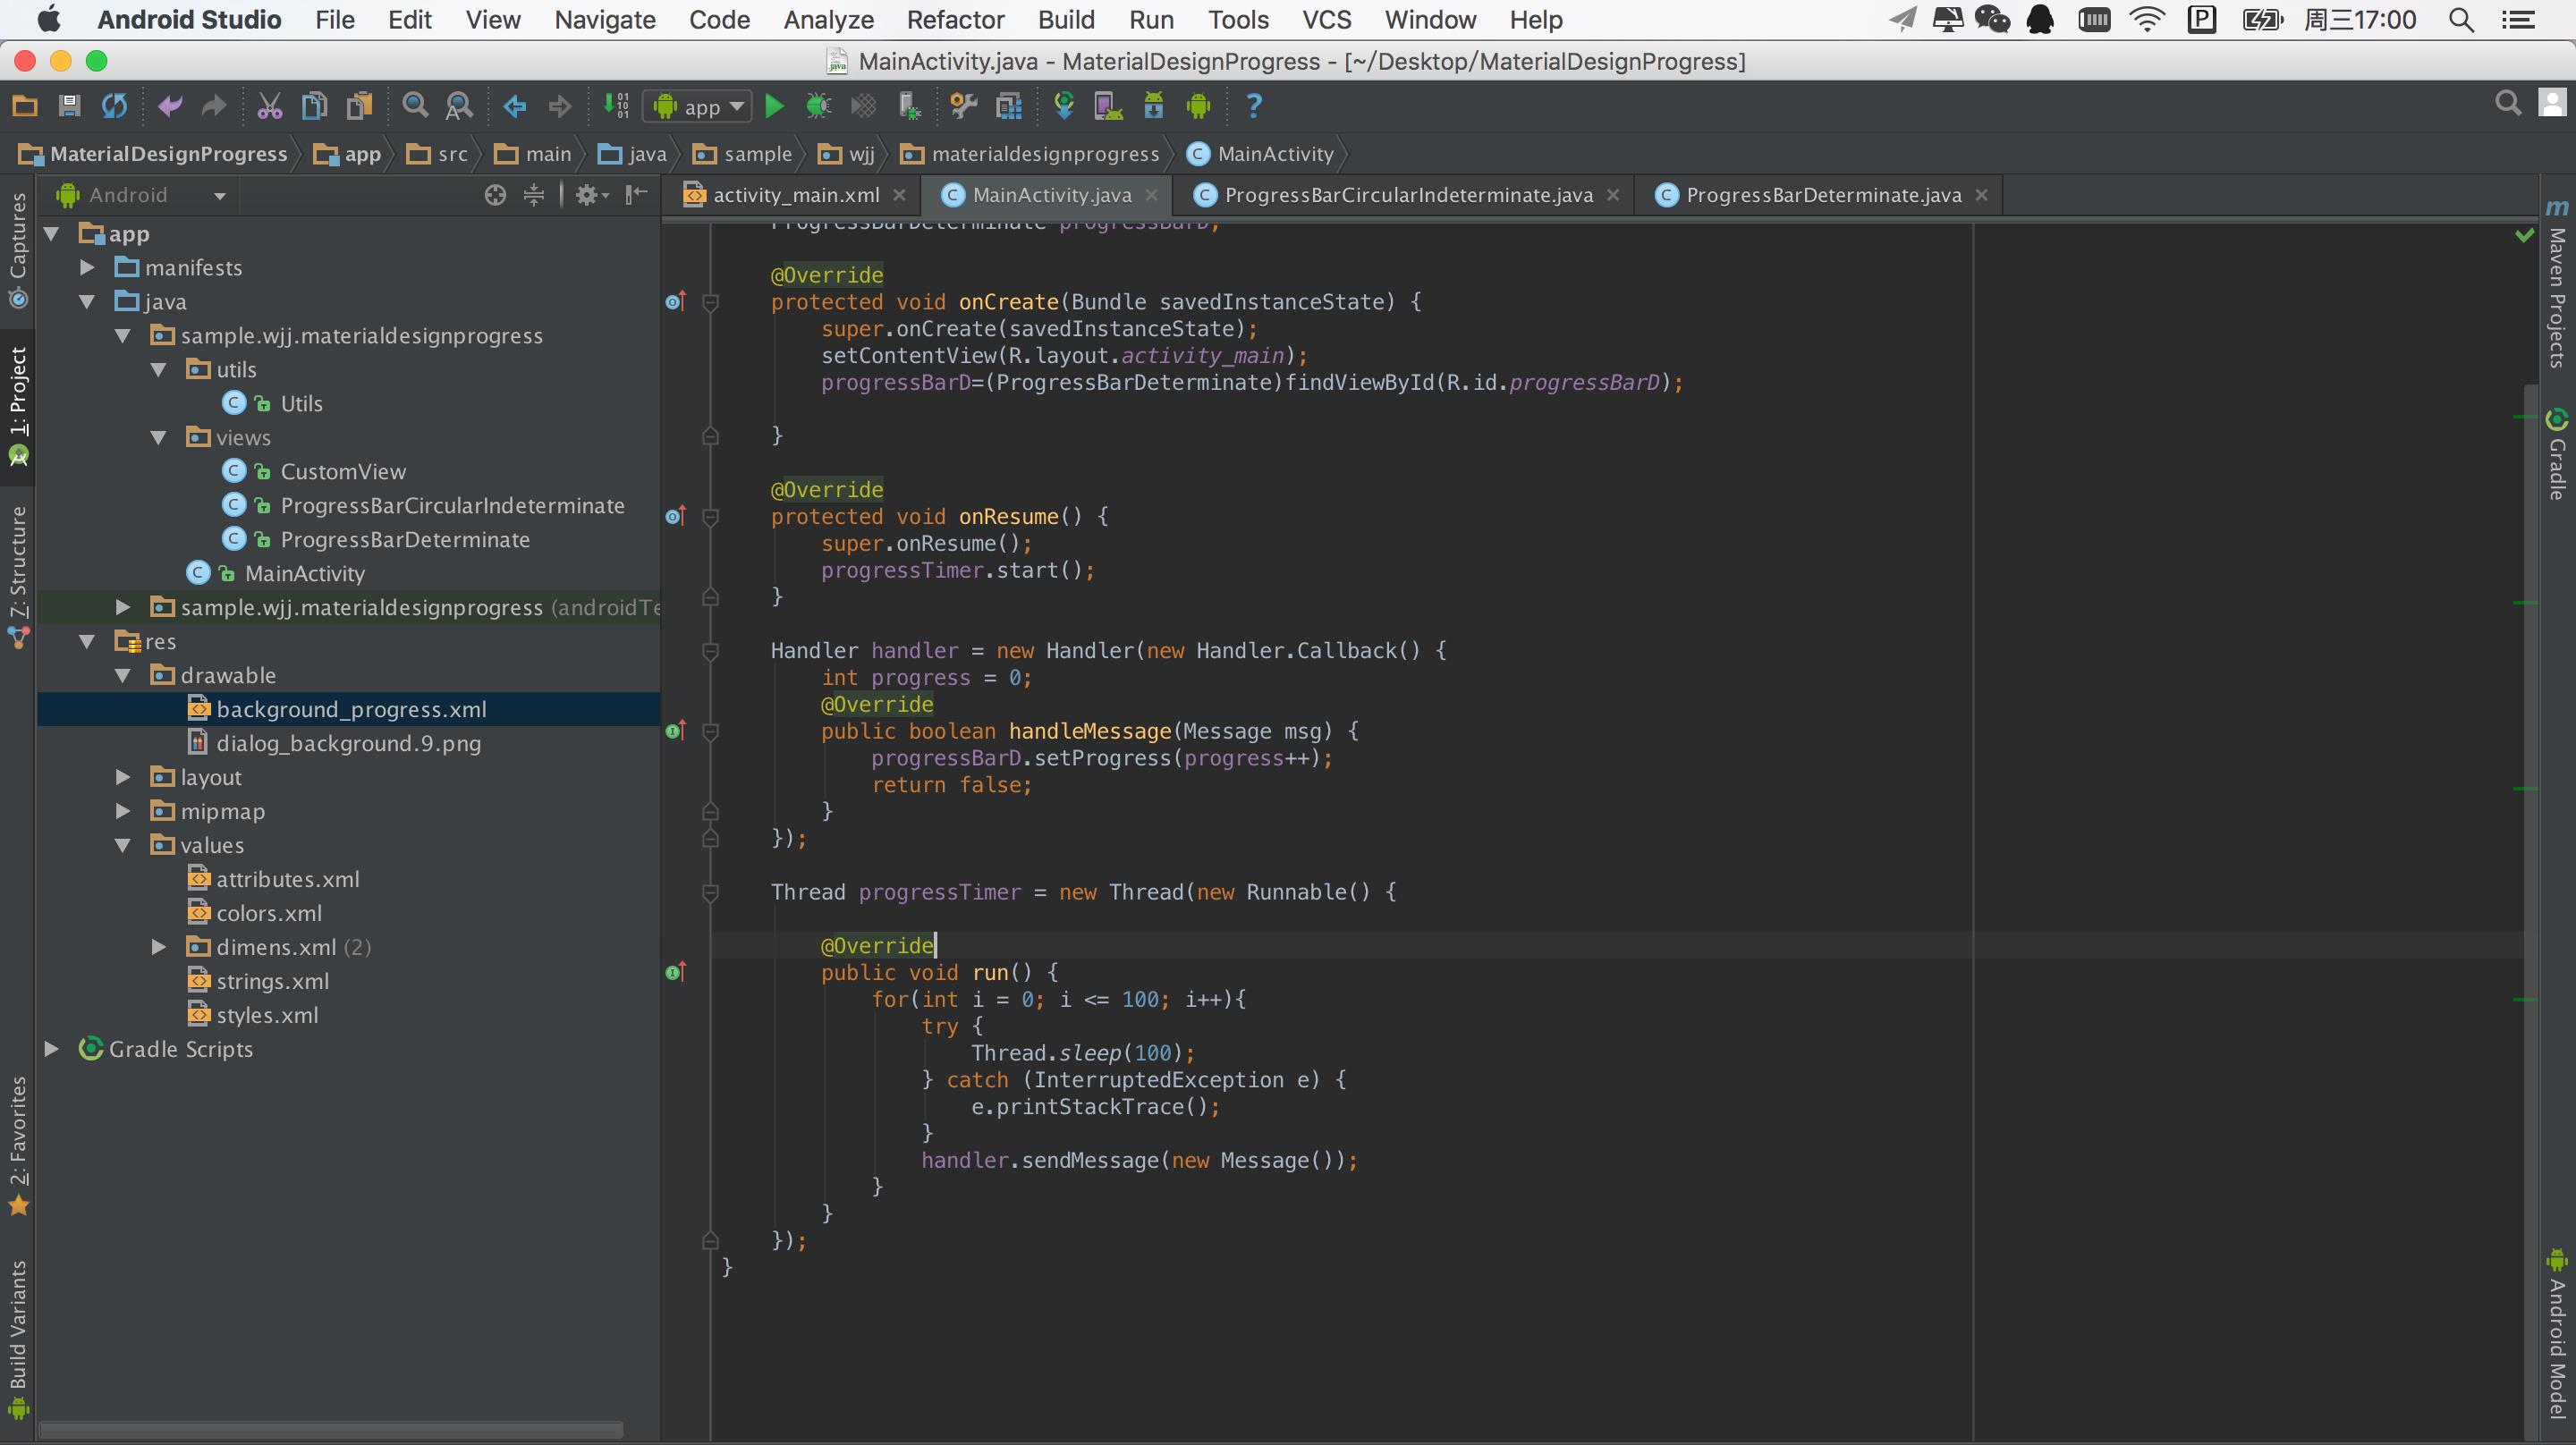Click the Copy icon in toolbar
2576x1445 pixels.
coord(314,106)
